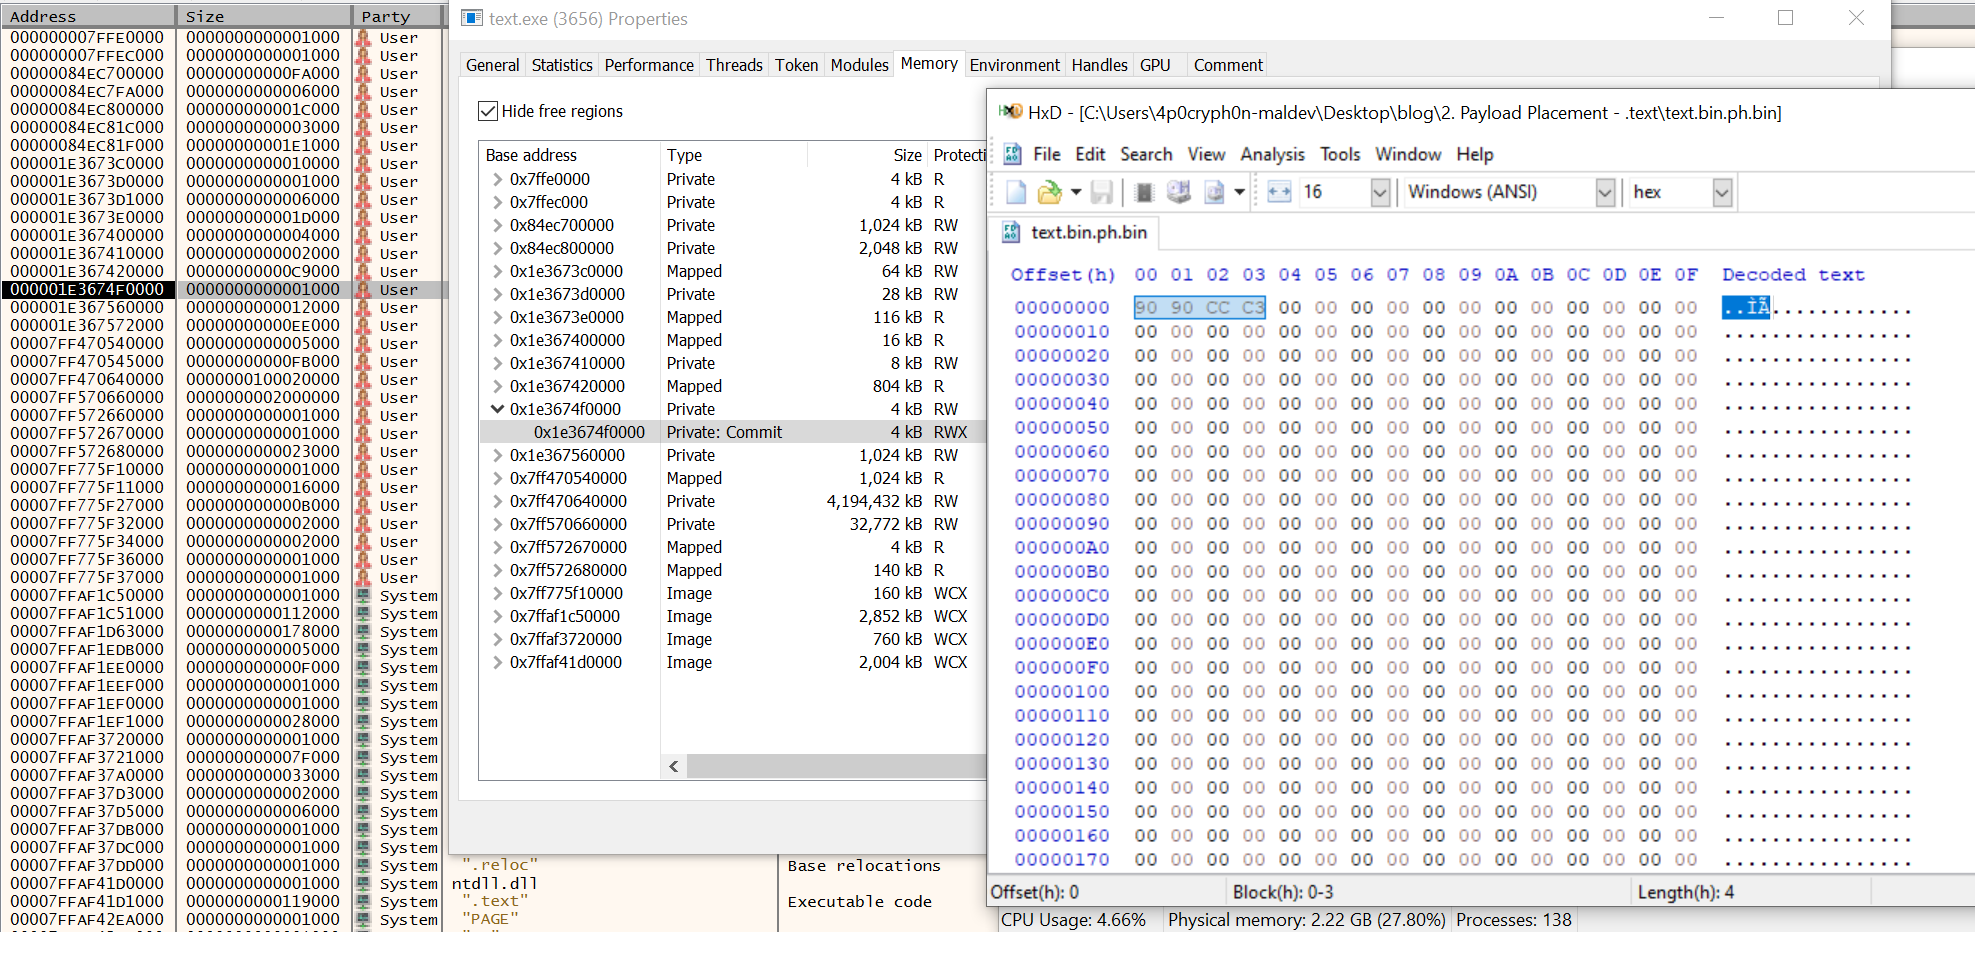Image resolution: width=1975 pixels, height=960 pixels.
Task: Click the Open disk image icon
Action: (x=1214, y=192)
